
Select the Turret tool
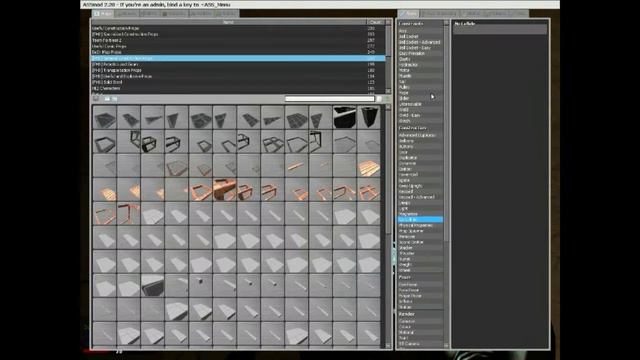point(420,259)
